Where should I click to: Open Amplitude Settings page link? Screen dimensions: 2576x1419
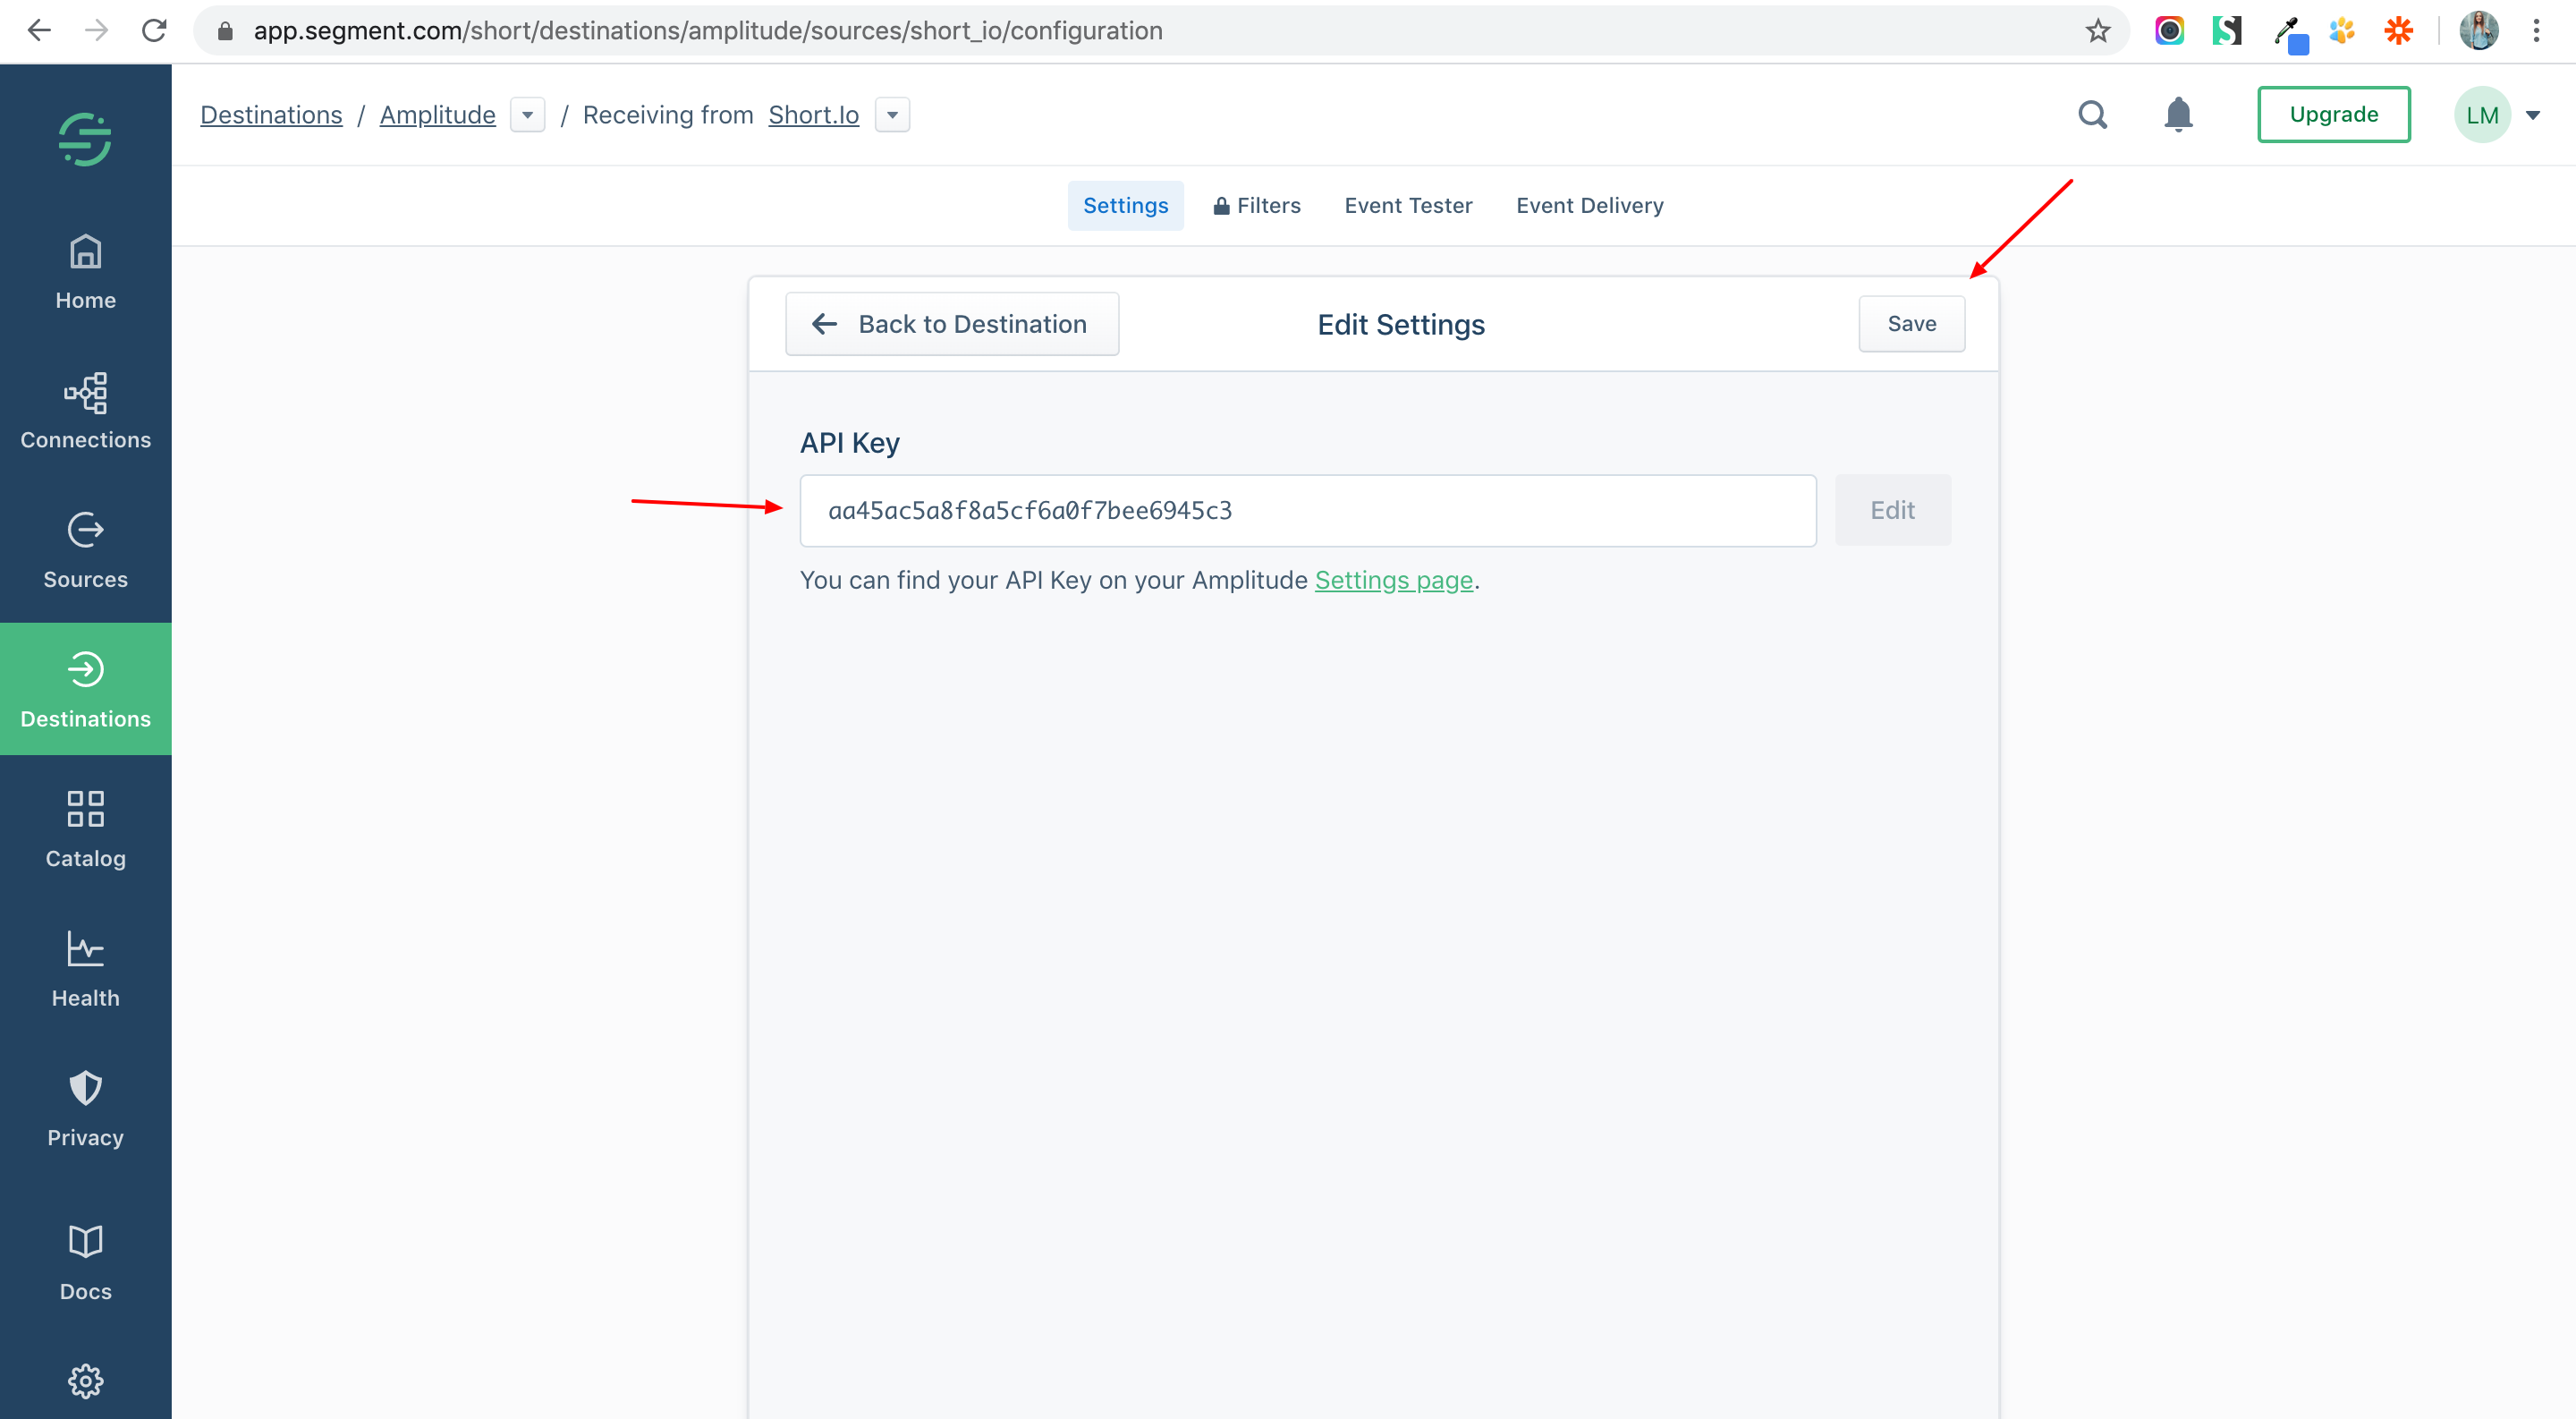click(1393, 580)
